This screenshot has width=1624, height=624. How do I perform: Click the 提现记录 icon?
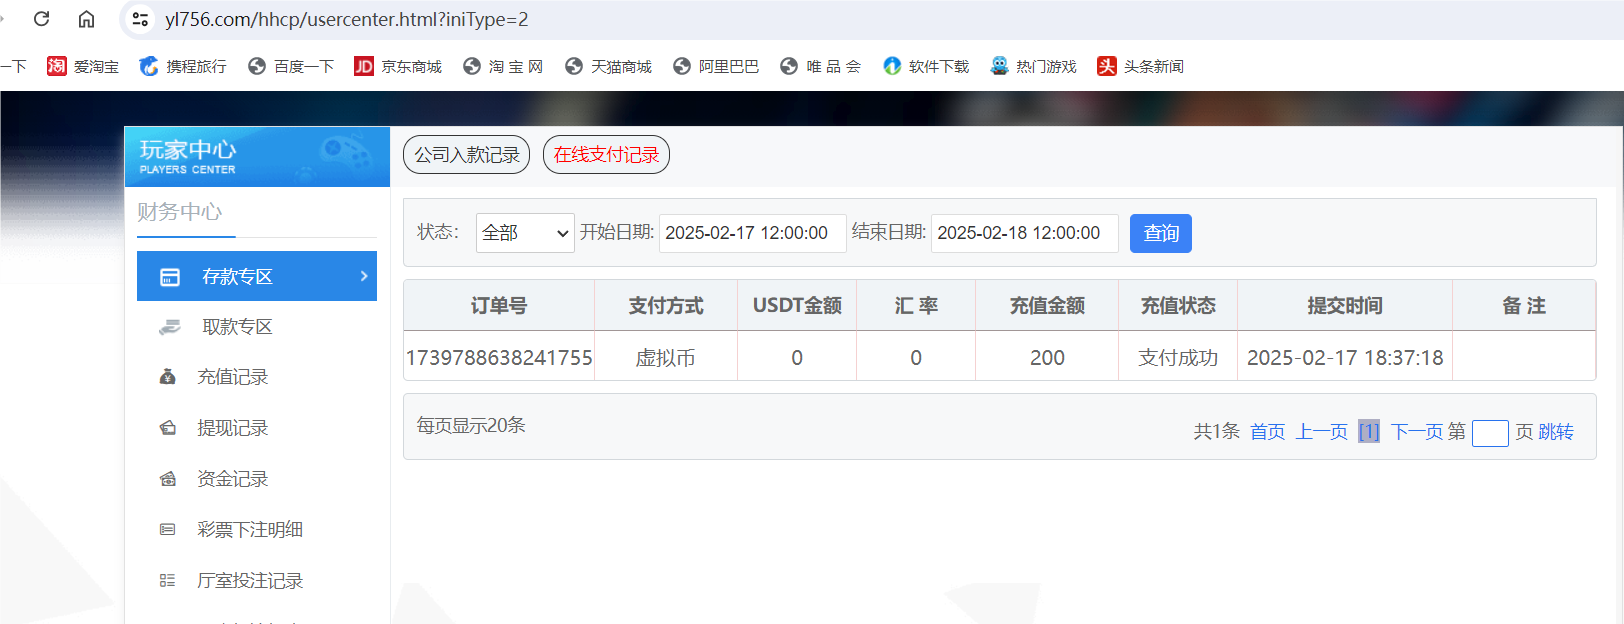click(168, 428)
